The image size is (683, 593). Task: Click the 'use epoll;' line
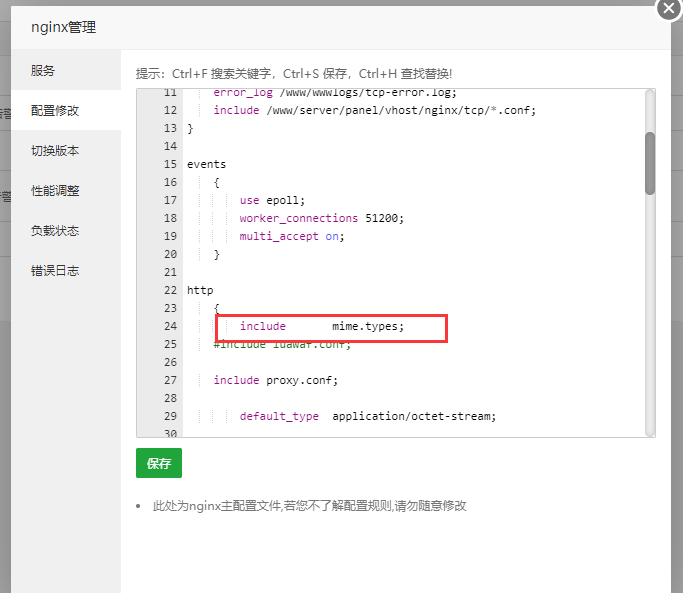pos(272,200)
